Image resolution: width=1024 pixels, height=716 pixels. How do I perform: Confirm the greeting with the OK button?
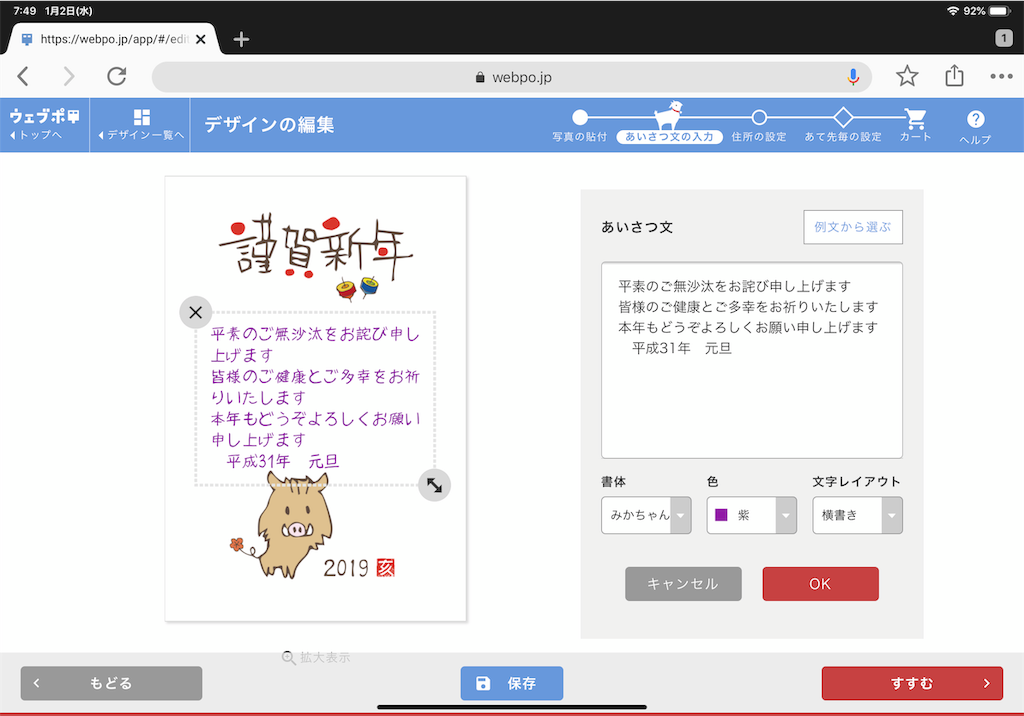[820, 583]
